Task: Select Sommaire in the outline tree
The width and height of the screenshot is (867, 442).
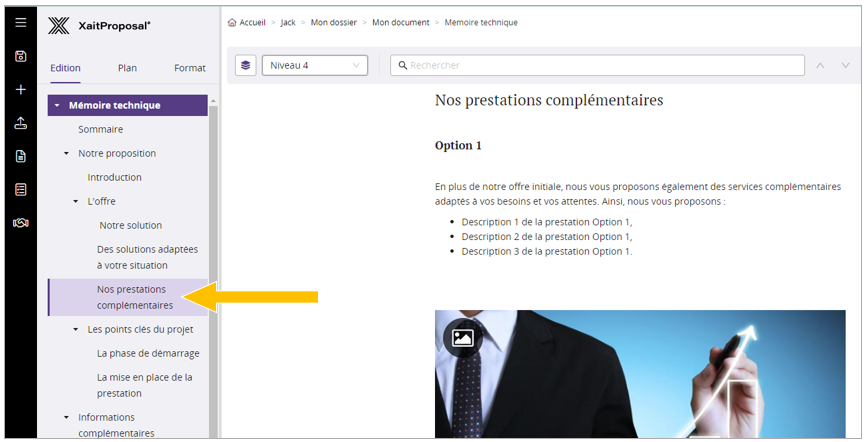Action: 100,129
